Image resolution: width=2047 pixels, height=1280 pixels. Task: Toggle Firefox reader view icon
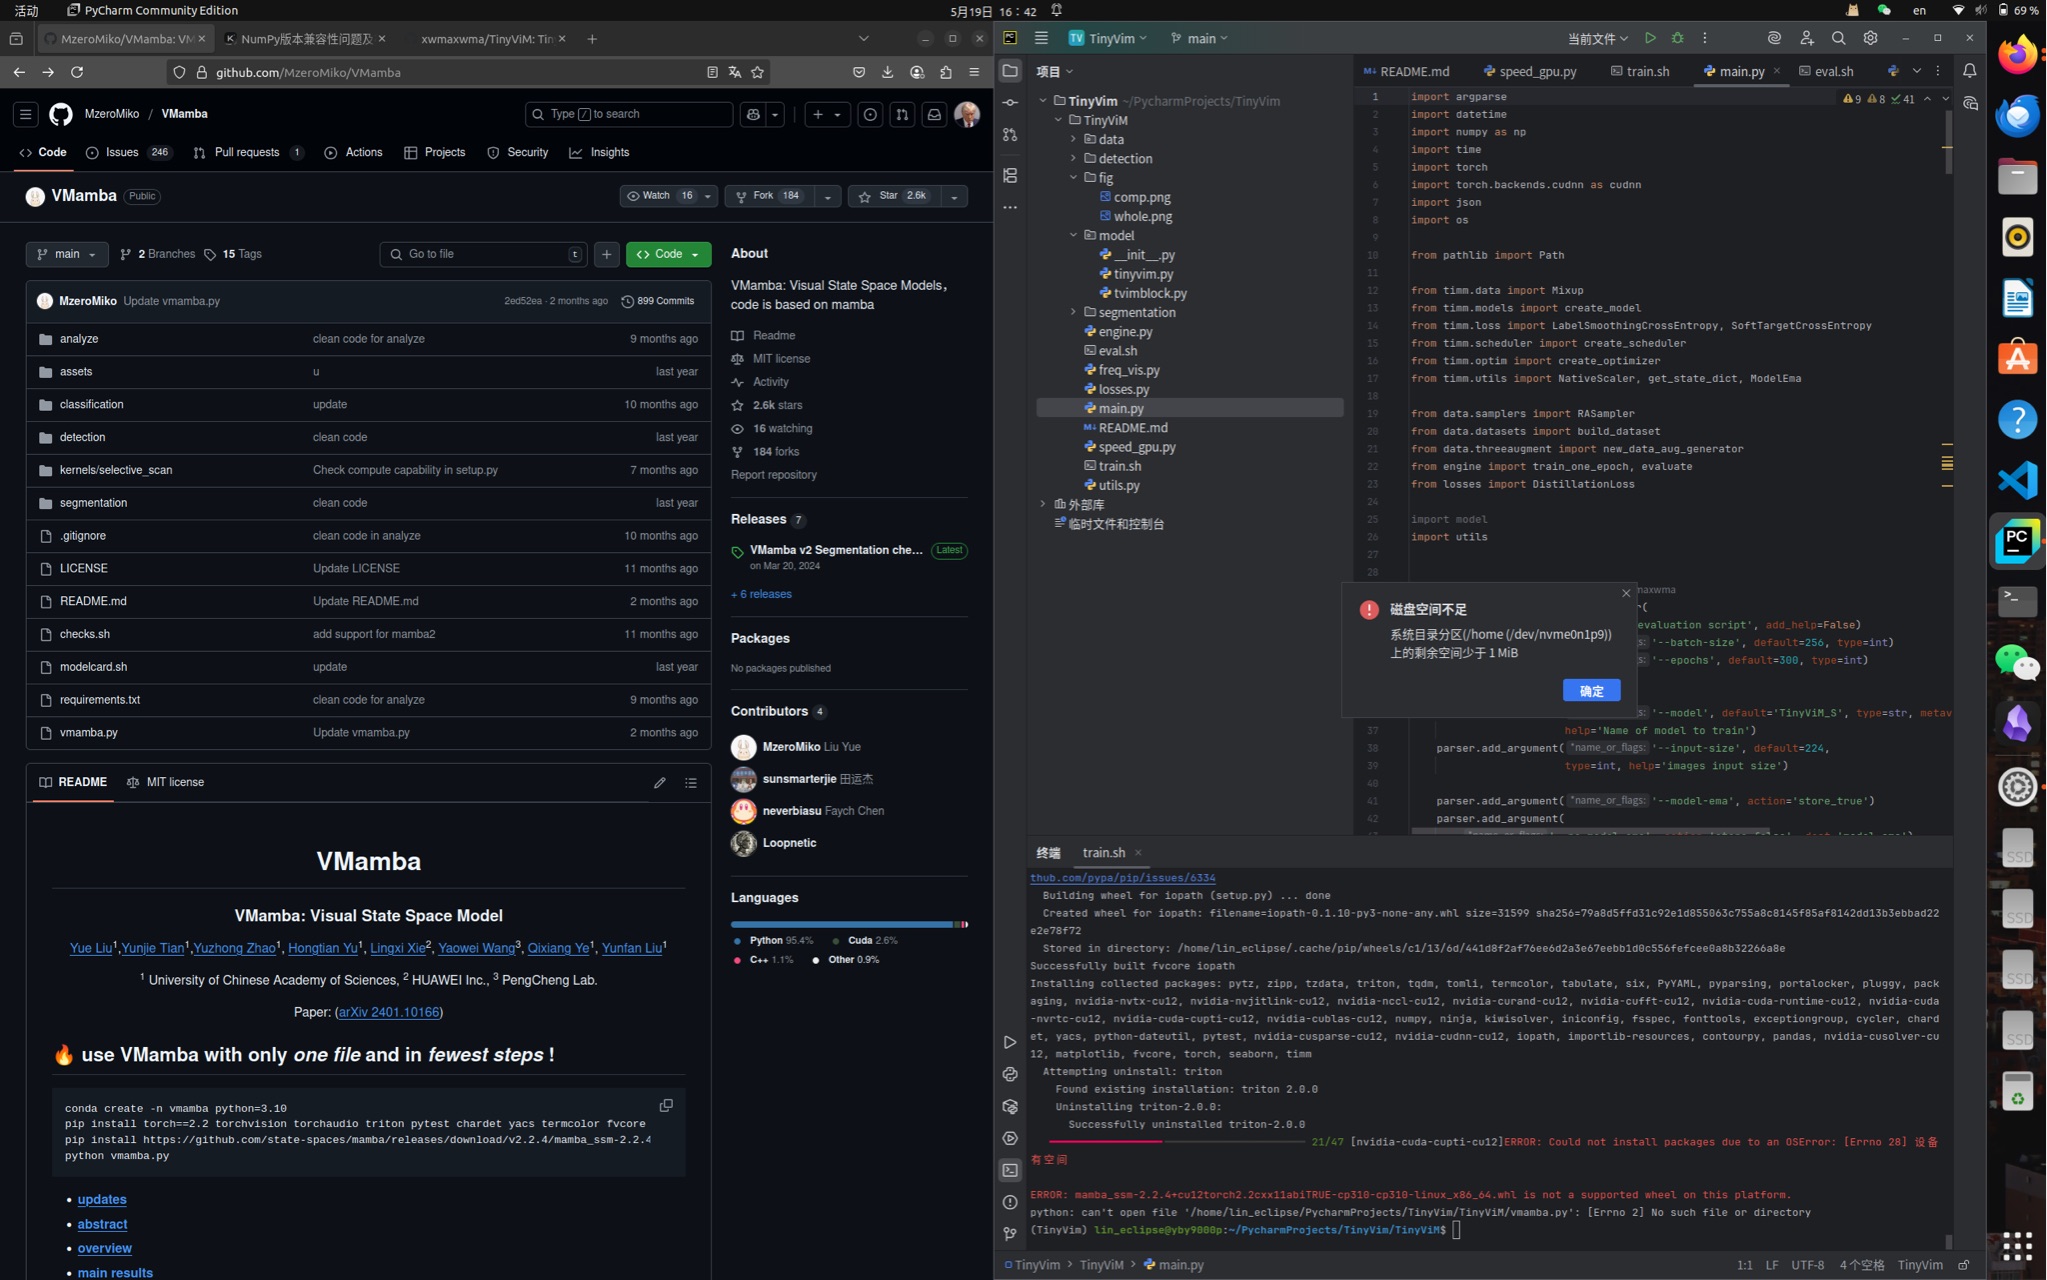pos(712,72)
